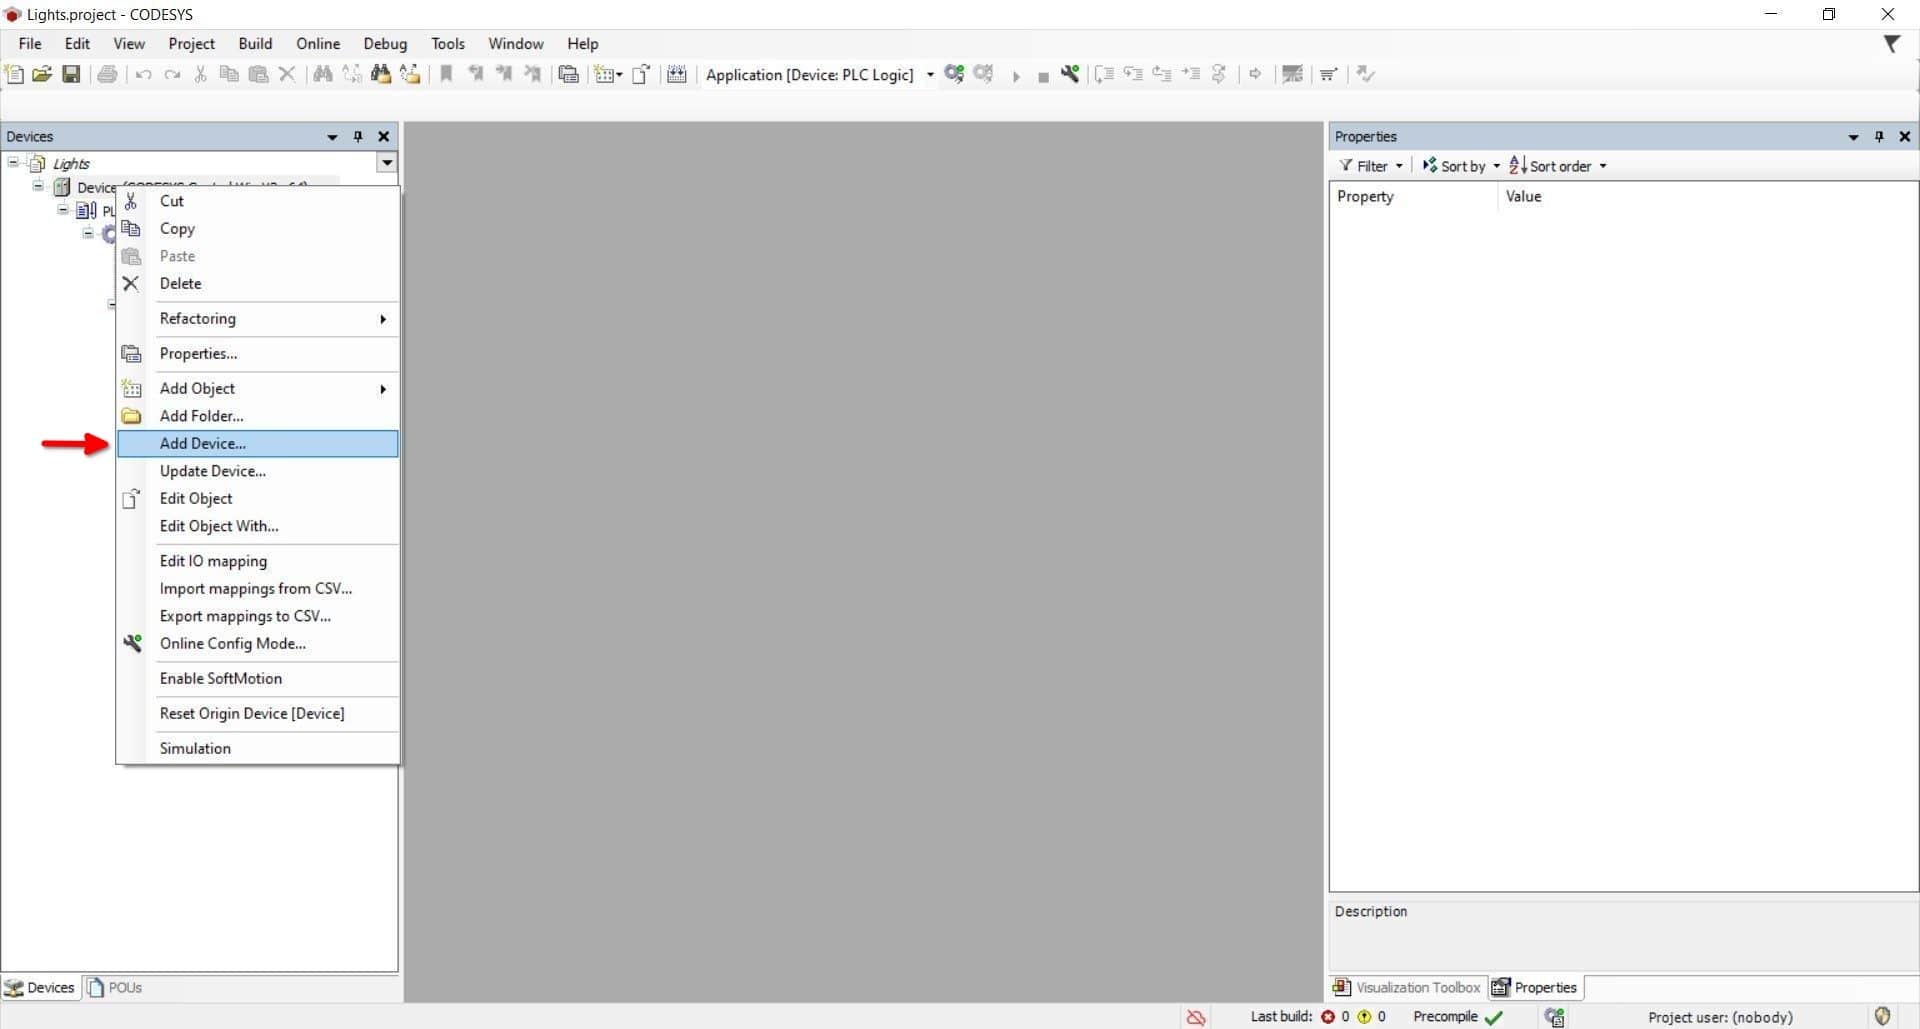The image size is (1920, 1029).
Task: Toggle auto-hide pin on Properties panel
Action: [1879, 137]
